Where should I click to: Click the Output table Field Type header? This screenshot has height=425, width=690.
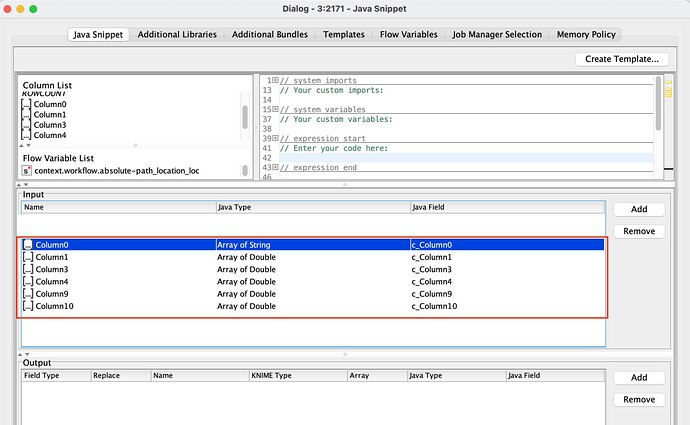click(56, 376)
